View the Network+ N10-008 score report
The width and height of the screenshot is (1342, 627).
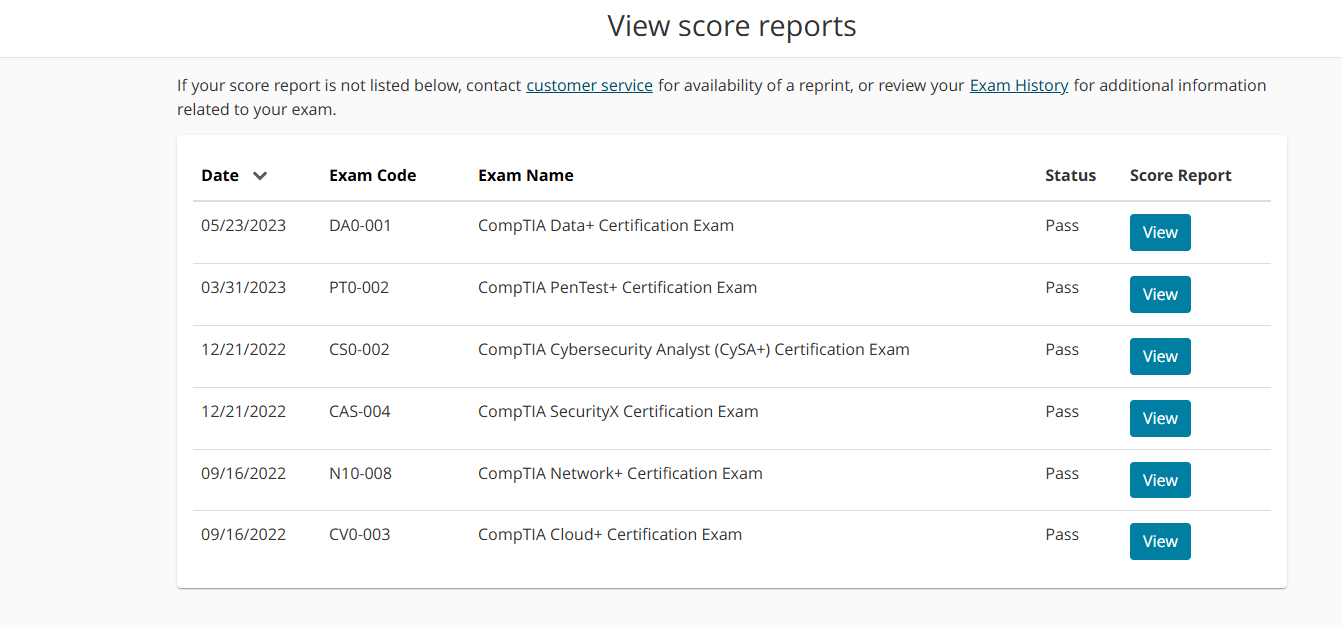pyautogui.click(x=1160, y=480)
